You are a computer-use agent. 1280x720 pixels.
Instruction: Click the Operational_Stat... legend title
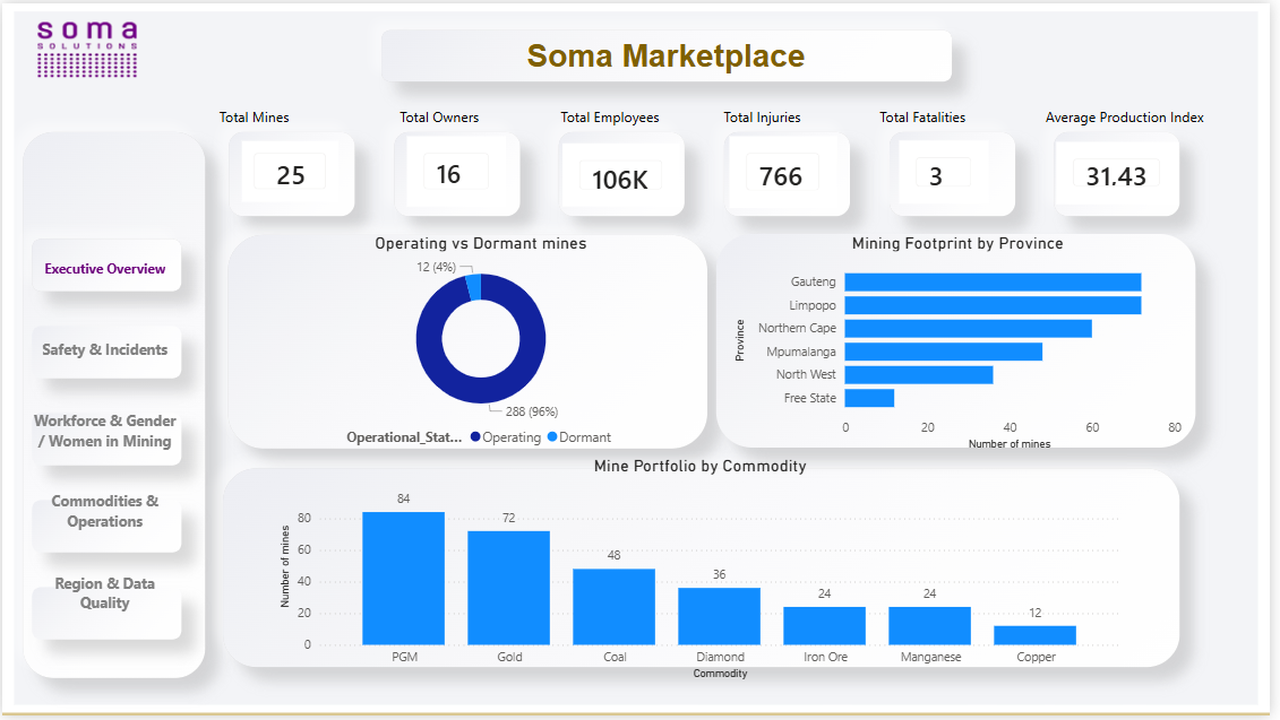[x=405, y=437]
